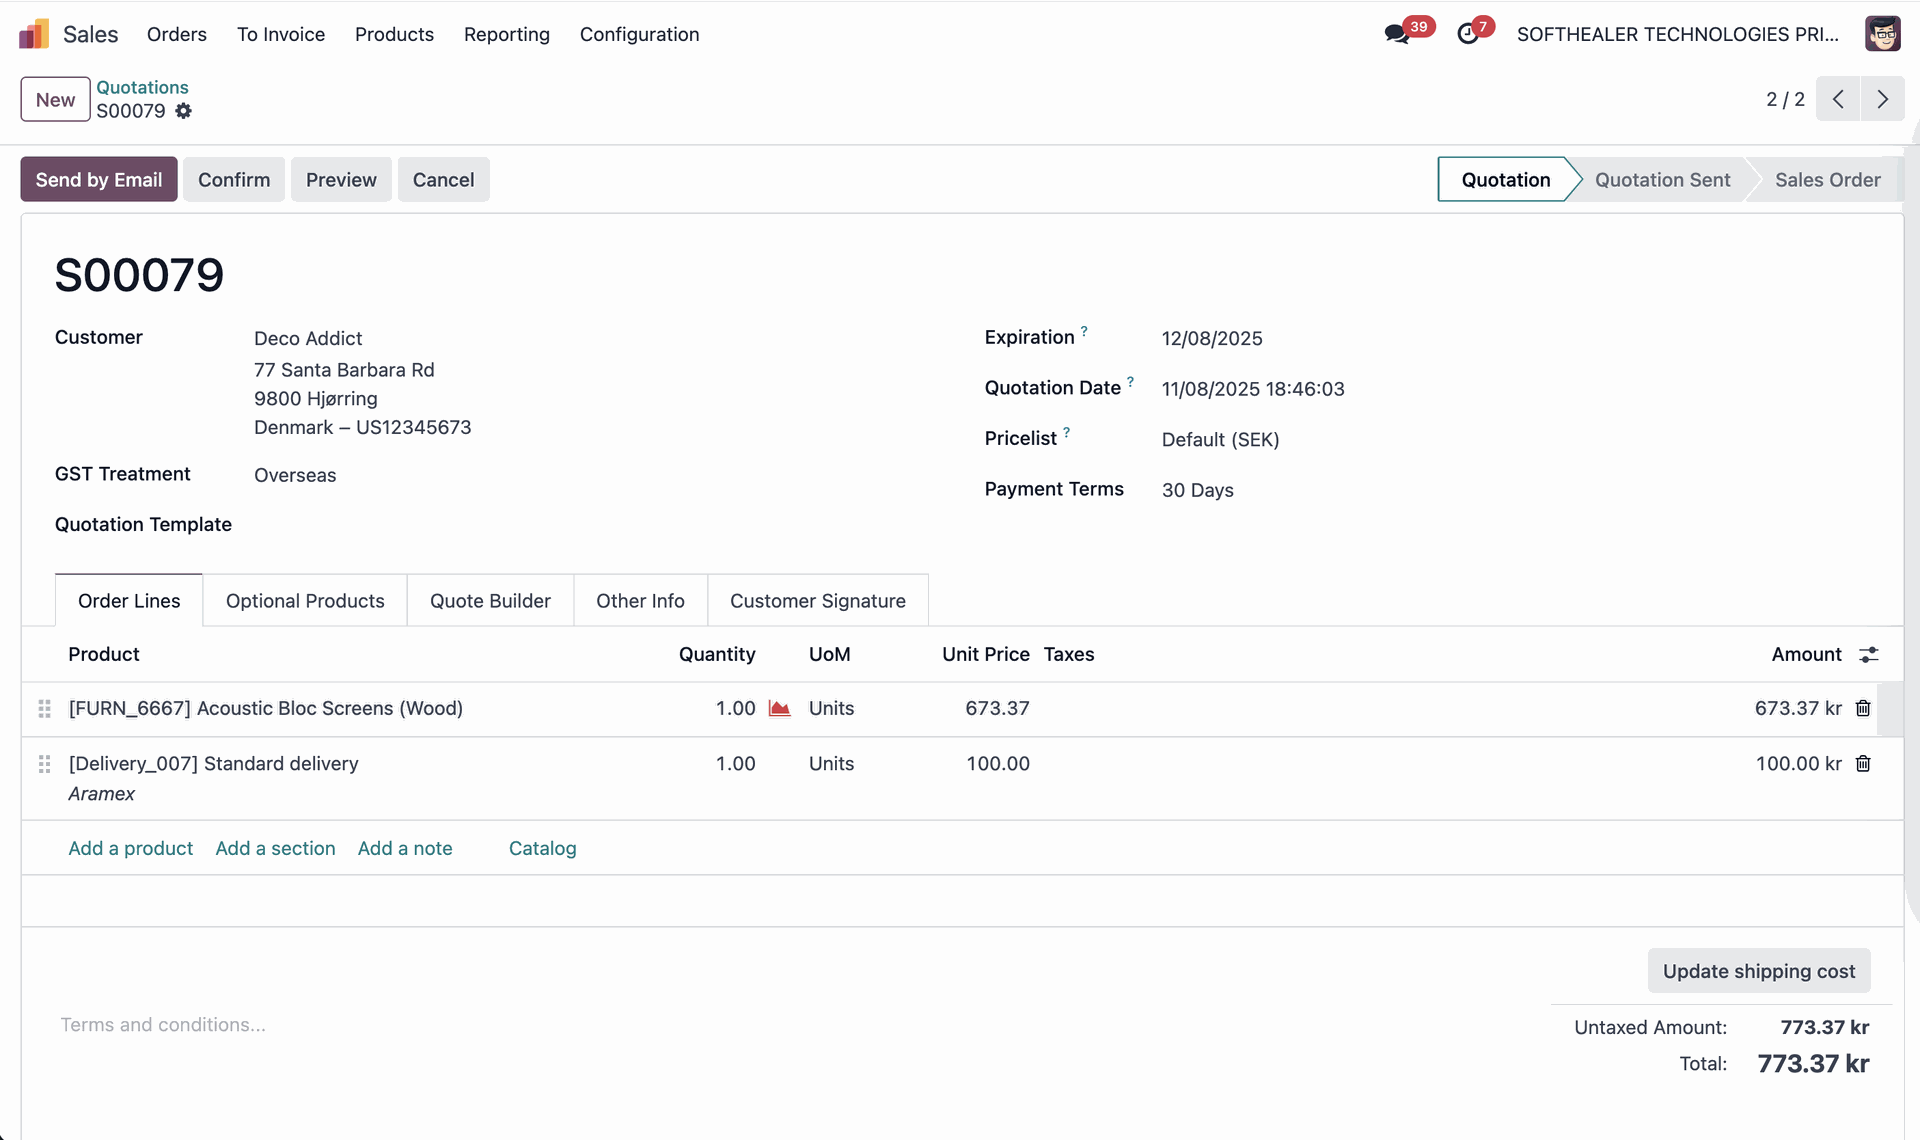1920x1140 pixels.
Task: Click the Terms and conditions field
Action: point(163,1025)
